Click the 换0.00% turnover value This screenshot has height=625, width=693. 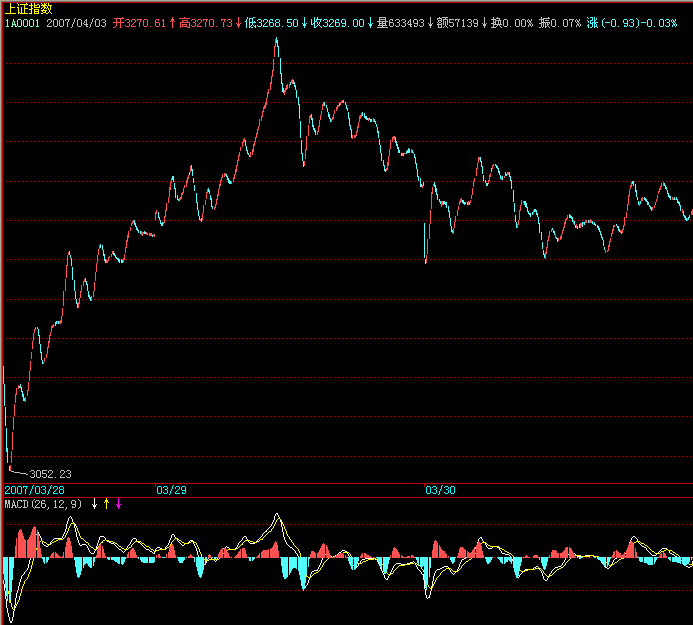tap(512, 21)
